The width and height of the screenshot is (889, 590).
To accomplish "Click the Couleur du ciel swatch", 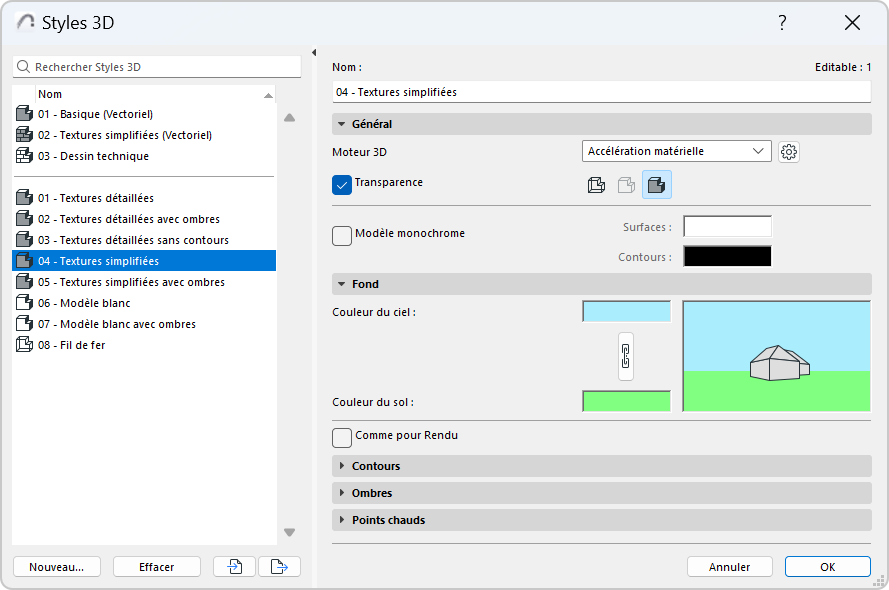I will pos(626,312).
